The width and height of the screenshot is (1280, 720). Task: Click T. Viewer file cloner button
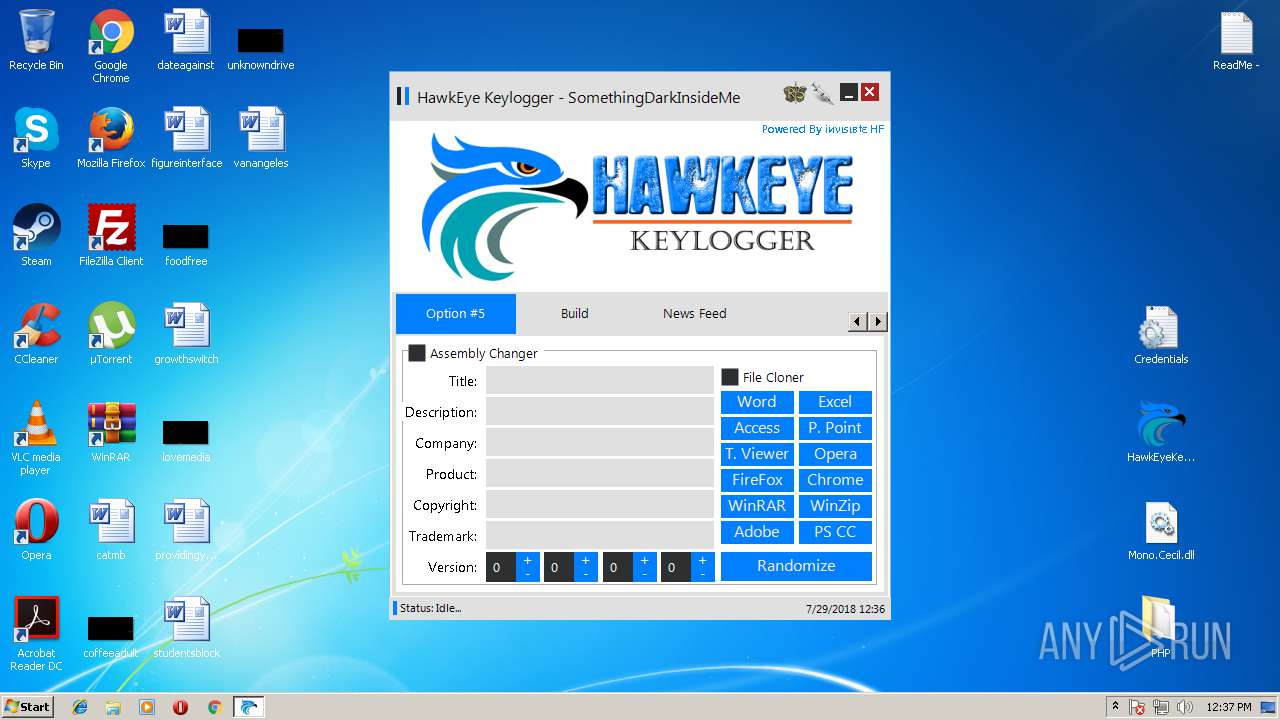tap(757, 454)
